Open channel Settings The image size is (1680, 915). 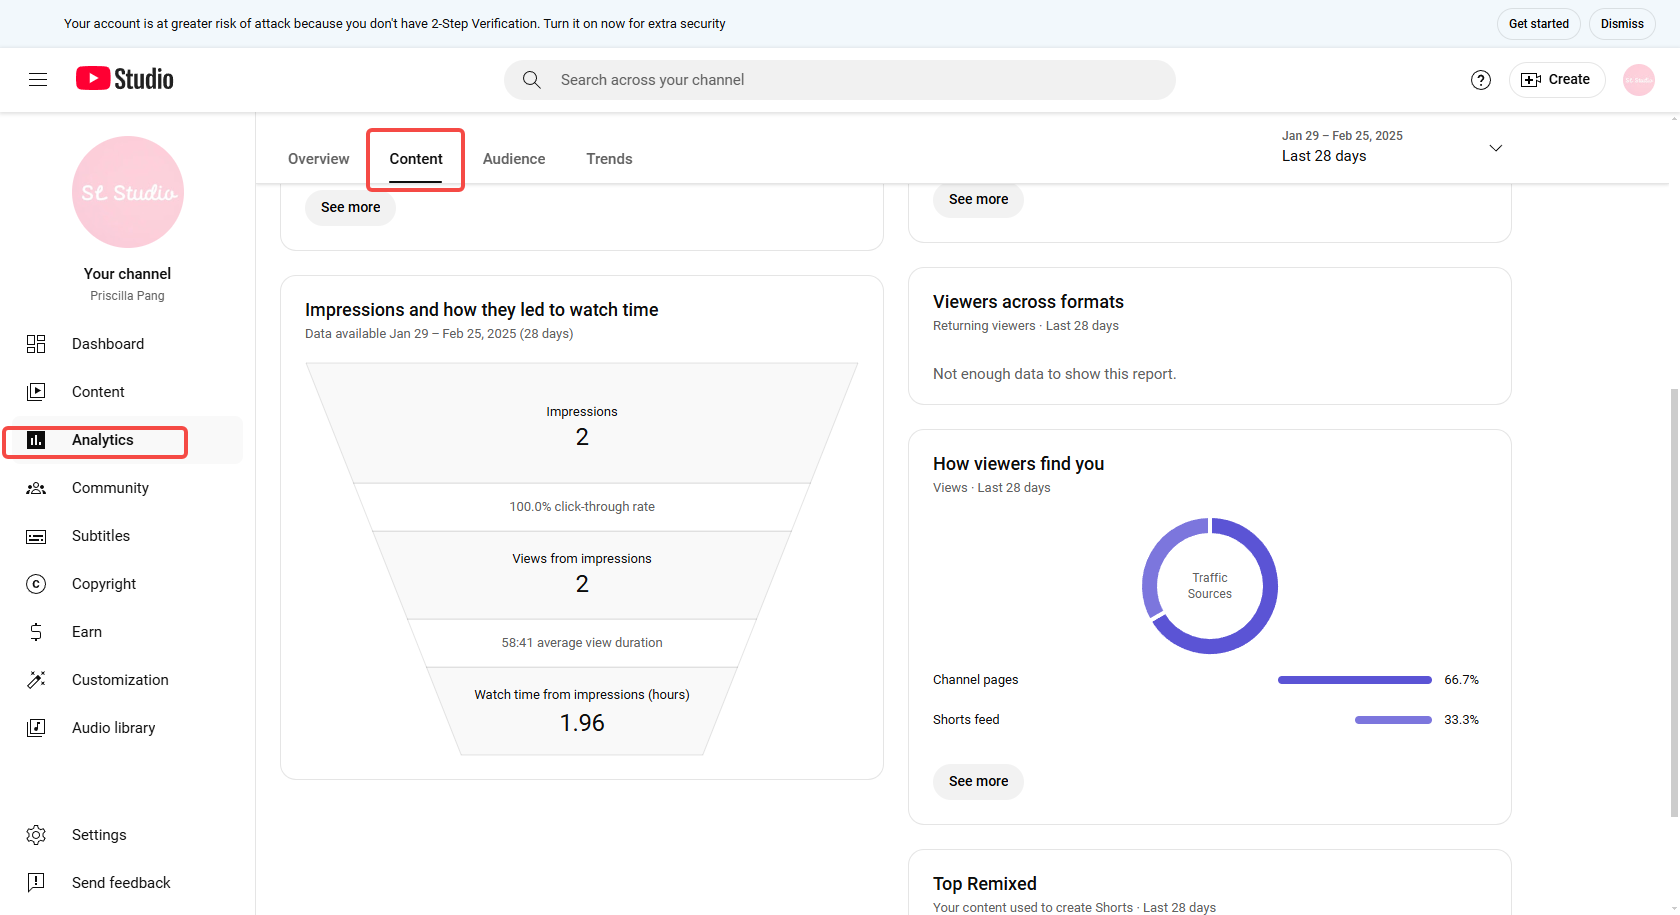click(99, 834)
